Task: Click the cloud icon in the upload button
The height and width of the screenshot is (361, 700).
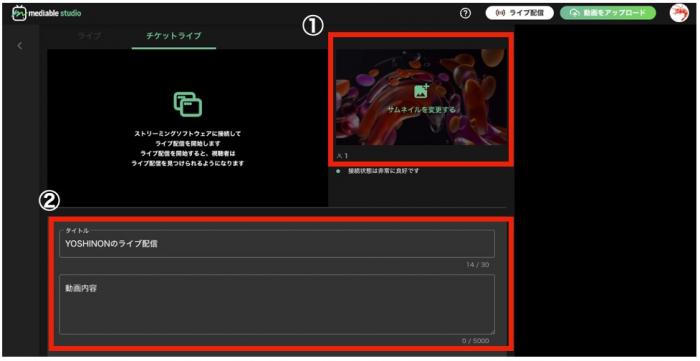Action: pos(575,13)
